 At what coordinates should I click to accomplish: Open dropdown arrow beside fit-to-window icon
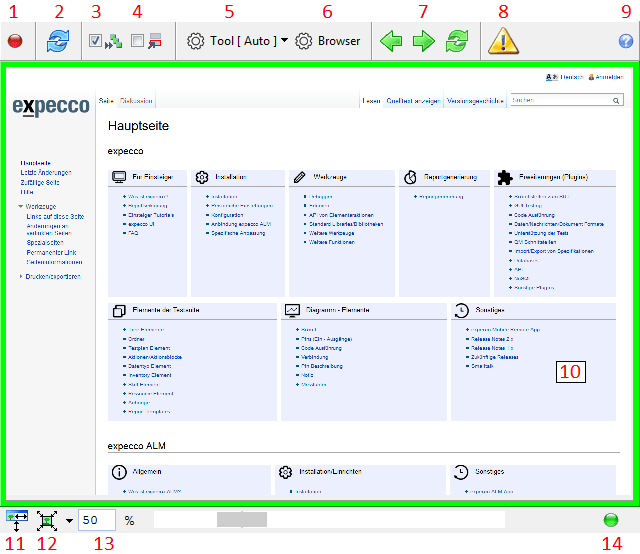pos(68,520)
